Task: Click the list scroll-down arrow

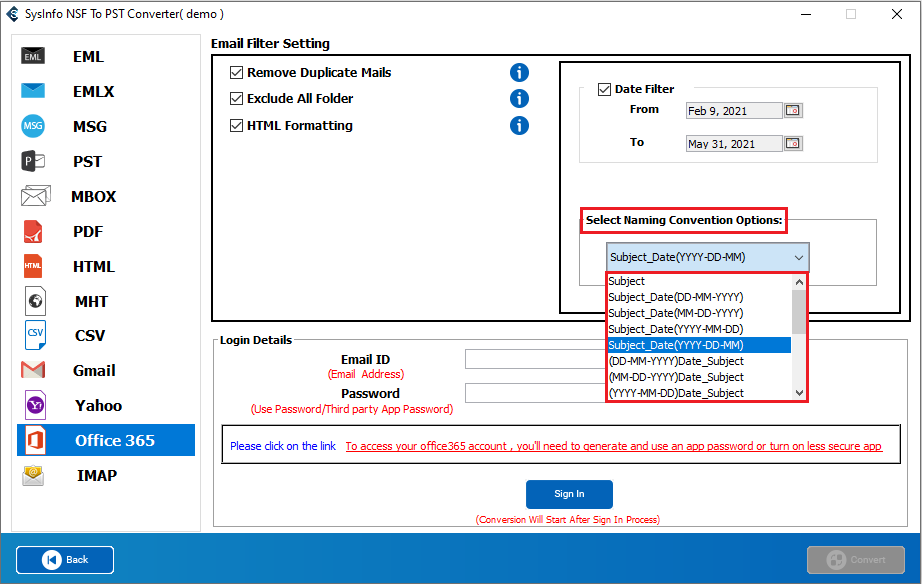Action: (x=799, y=393)
